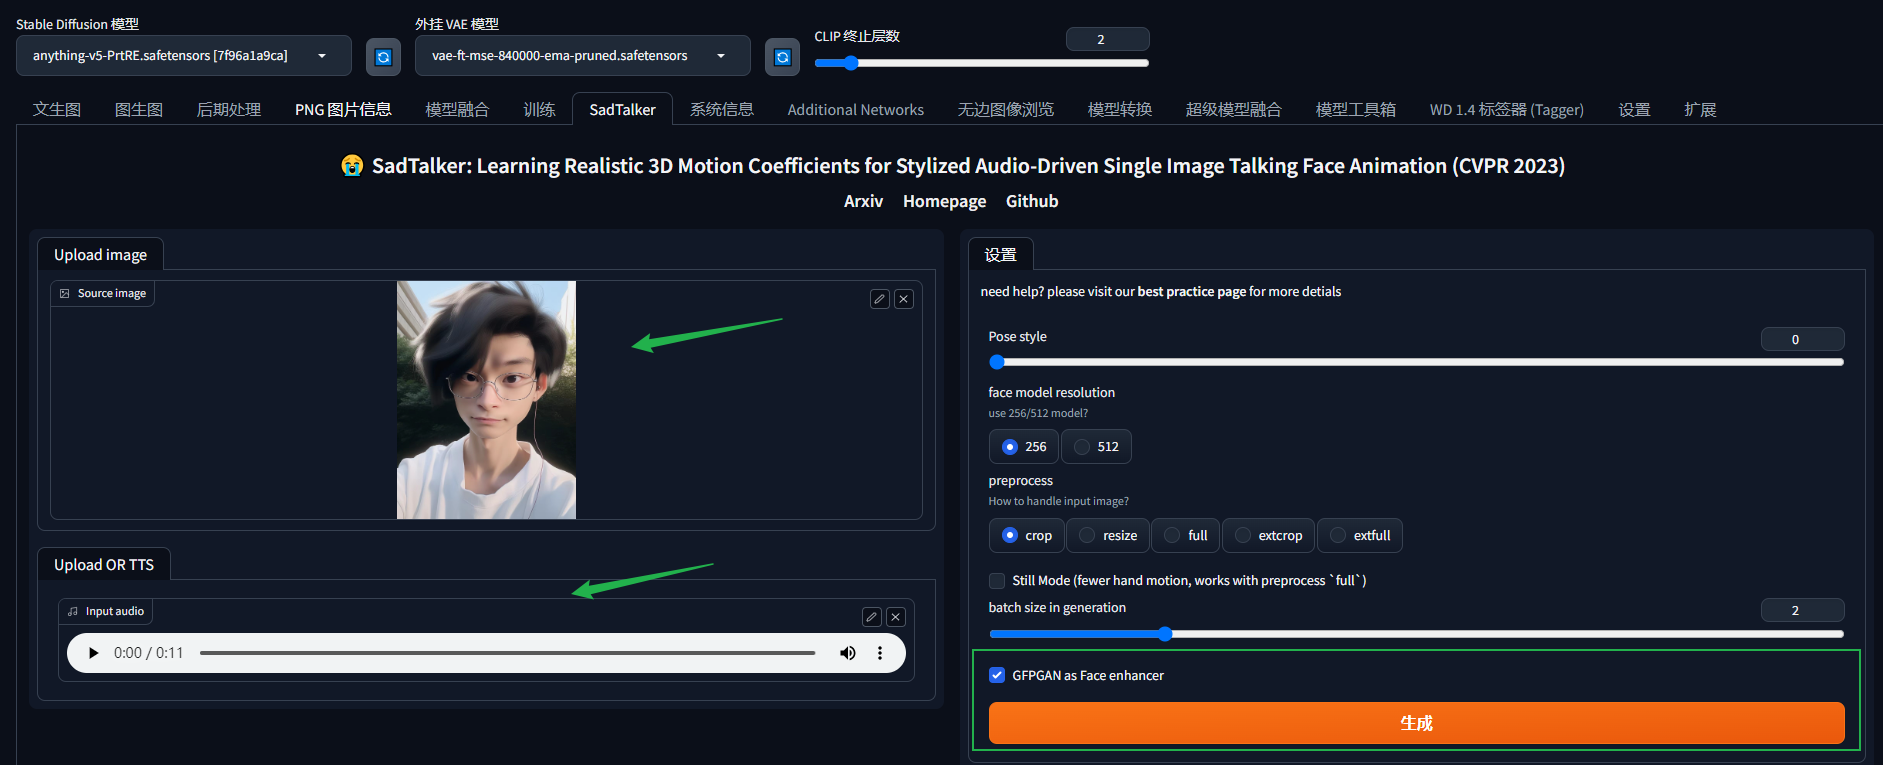Open the best practice page link

pos(1191,292)
